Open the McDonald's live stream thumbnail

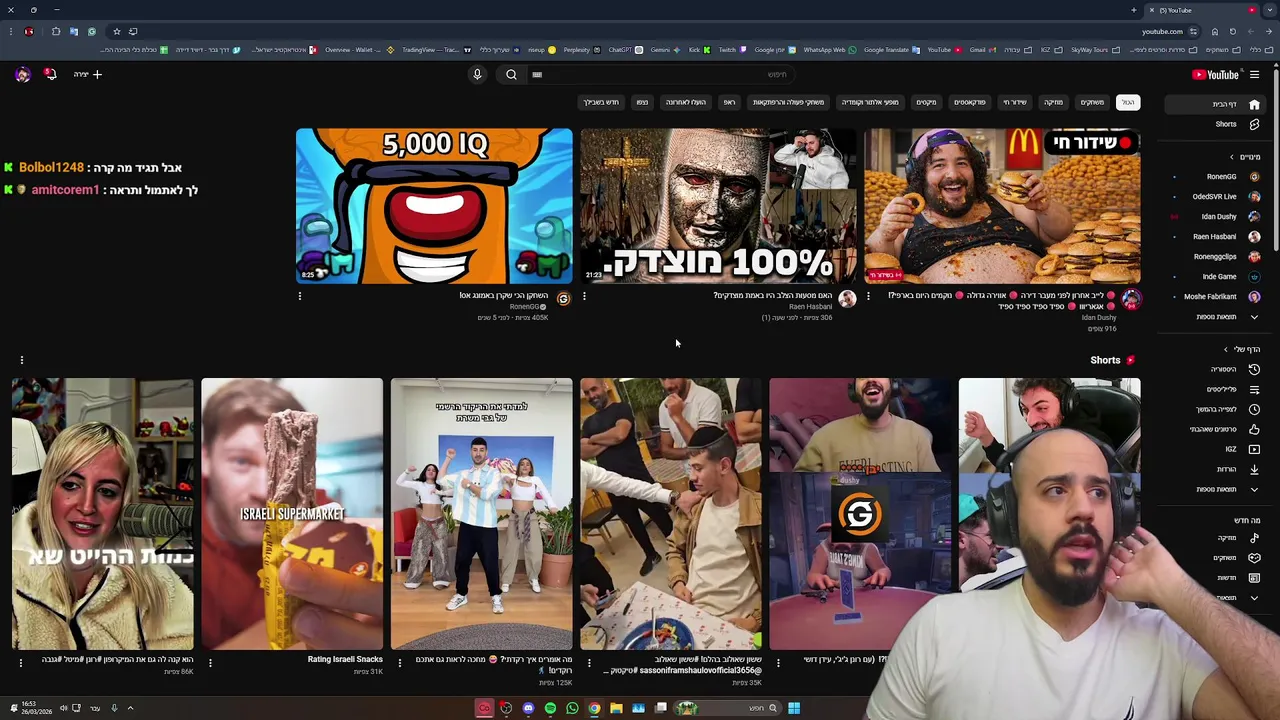tap(1002, 206)
